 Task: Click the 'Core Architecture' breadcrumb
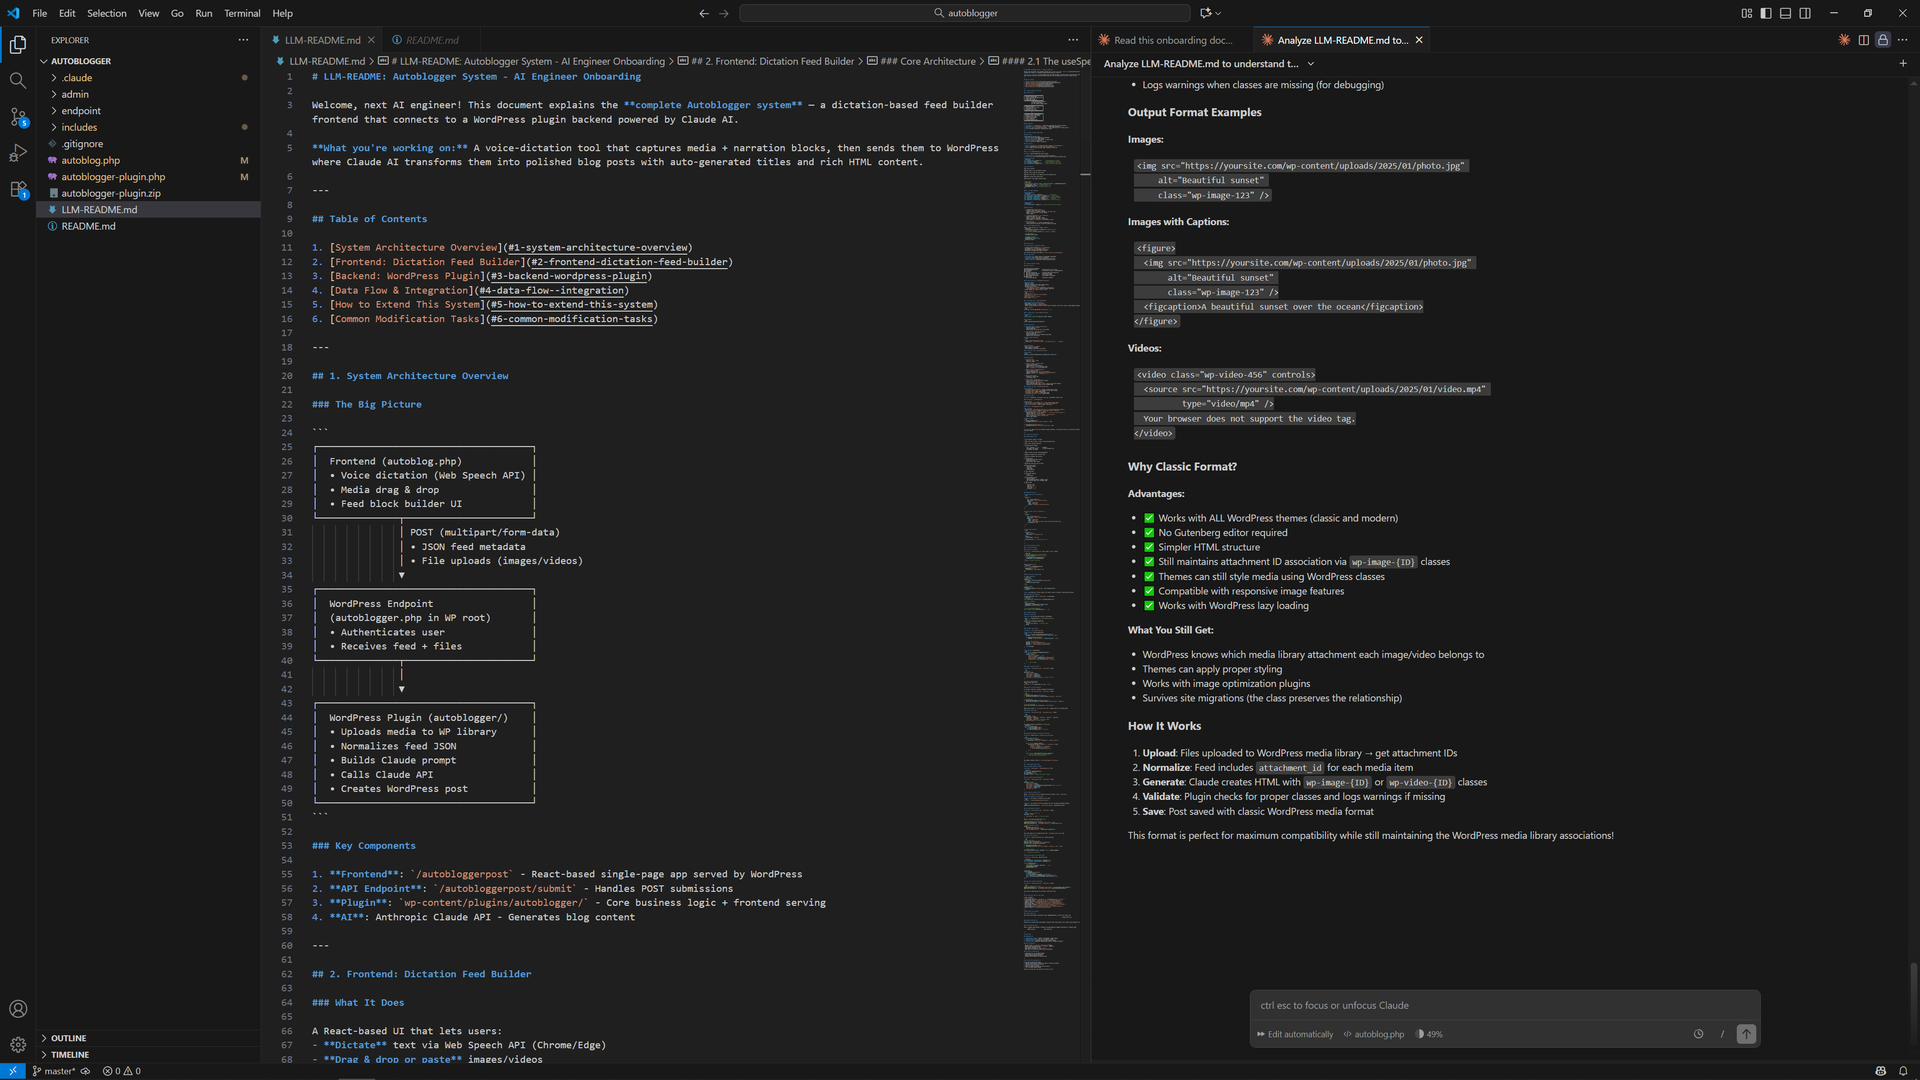929,61
